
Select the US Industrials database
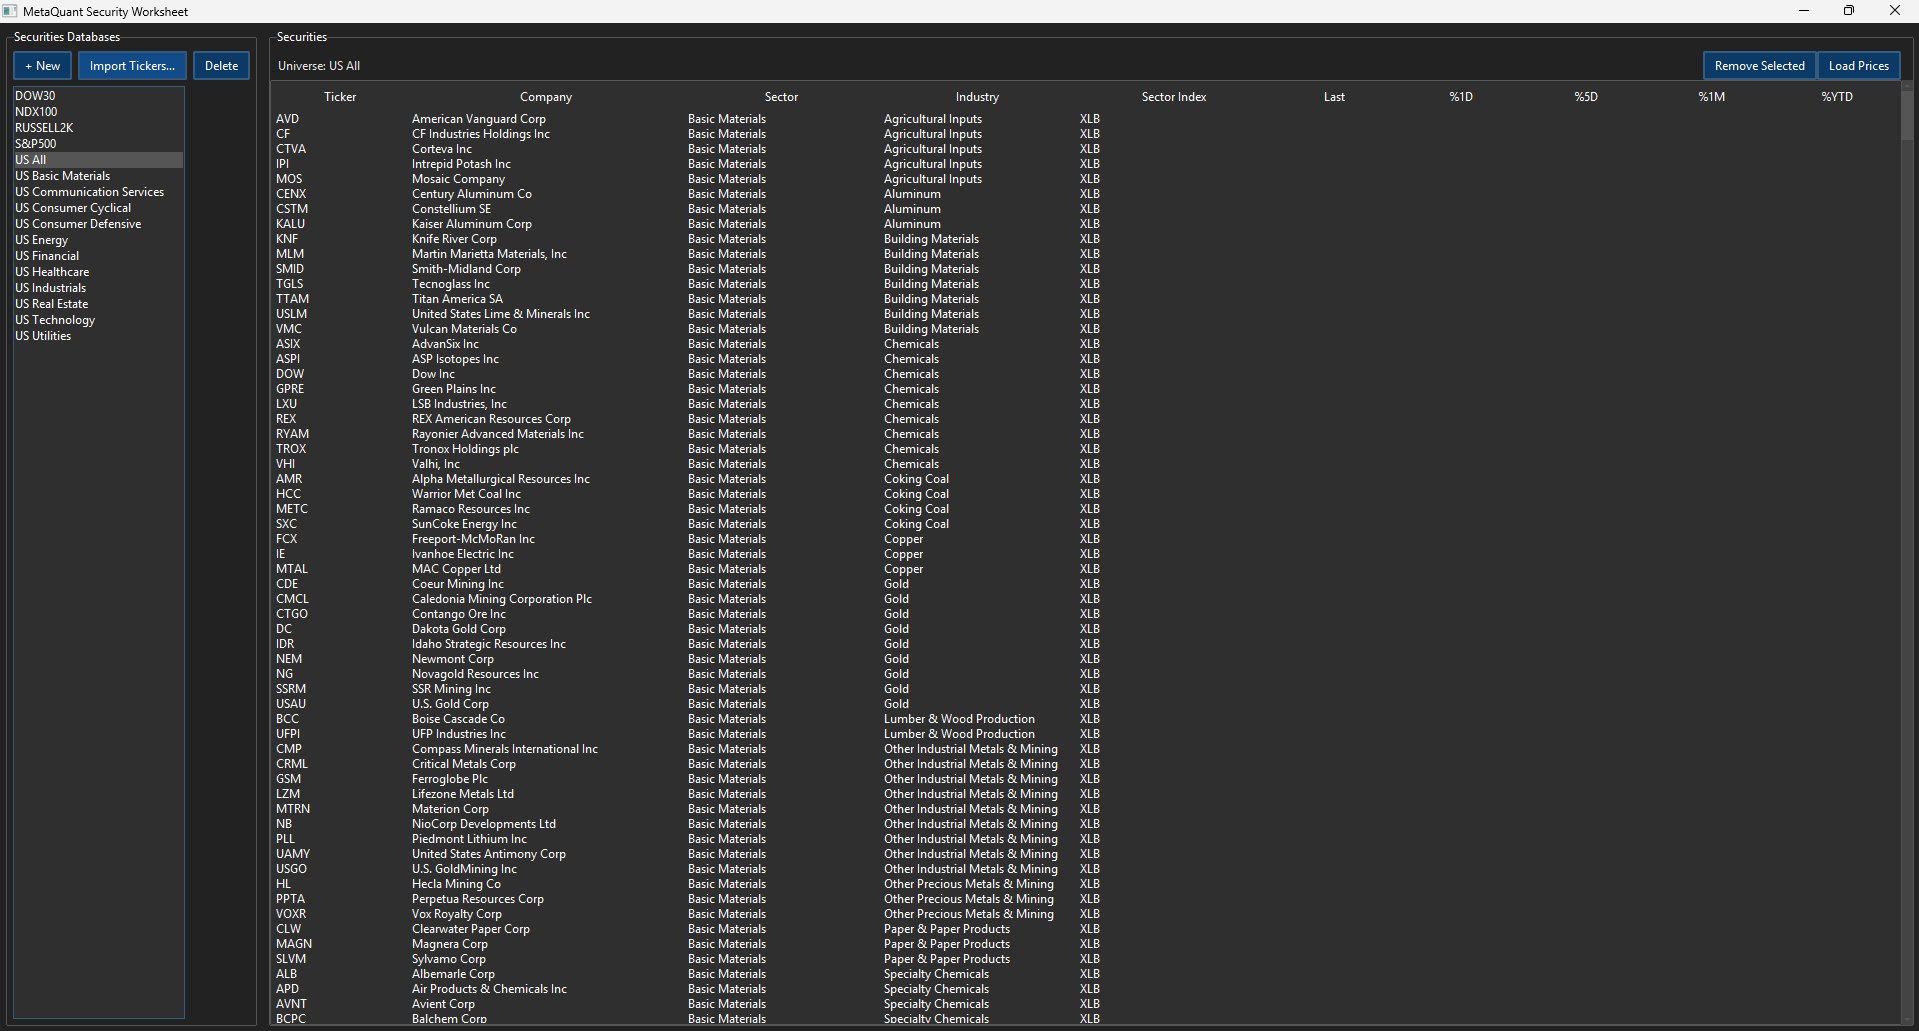pos(98,288)
